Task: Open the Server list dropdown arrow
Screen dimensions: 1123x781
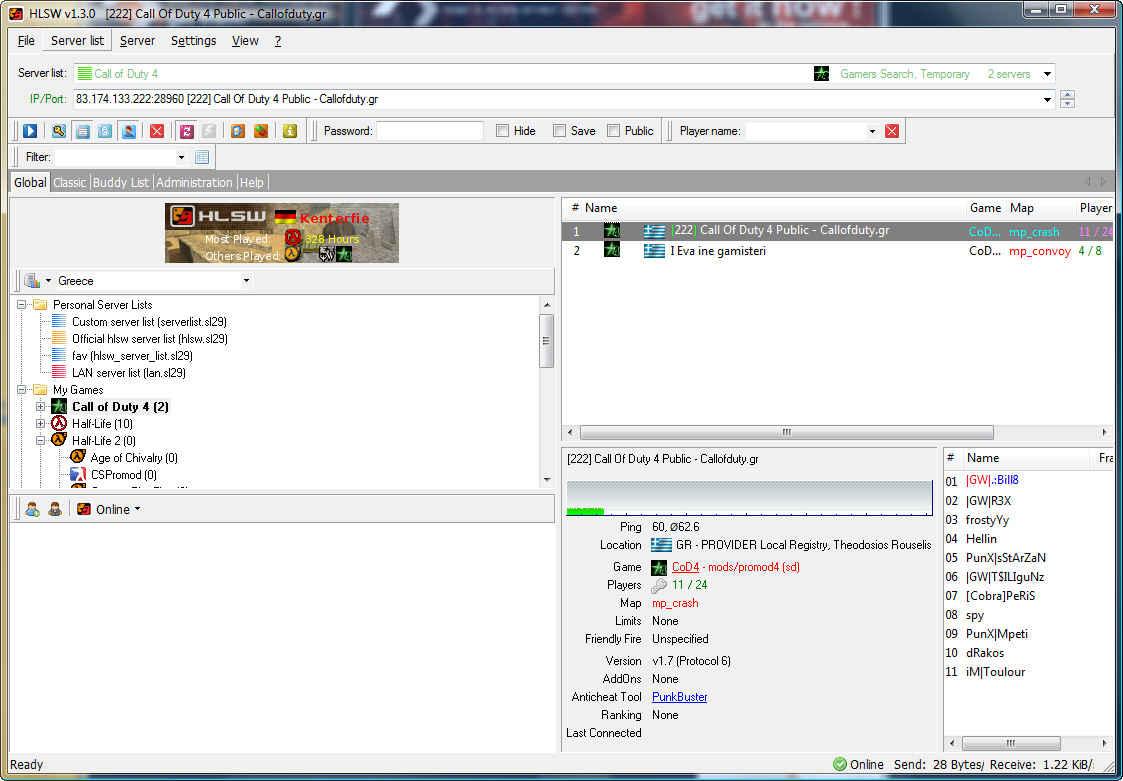Action: pyautogui.click(x=1047, y=74)
